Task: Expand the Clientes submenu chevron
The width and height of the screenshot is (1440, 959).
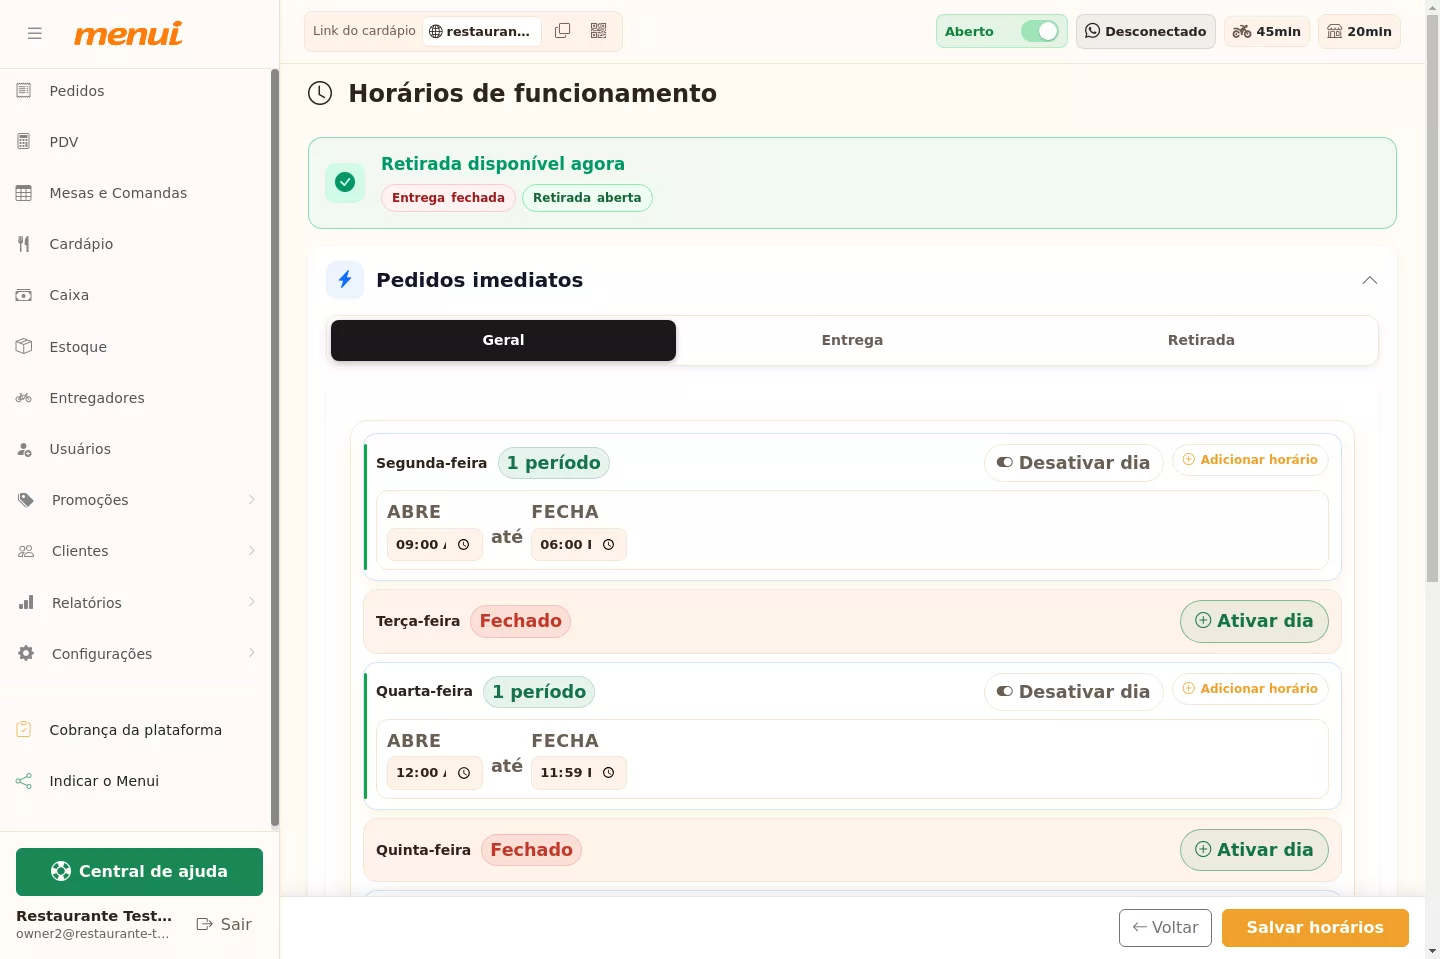Action: coord(252,551)
